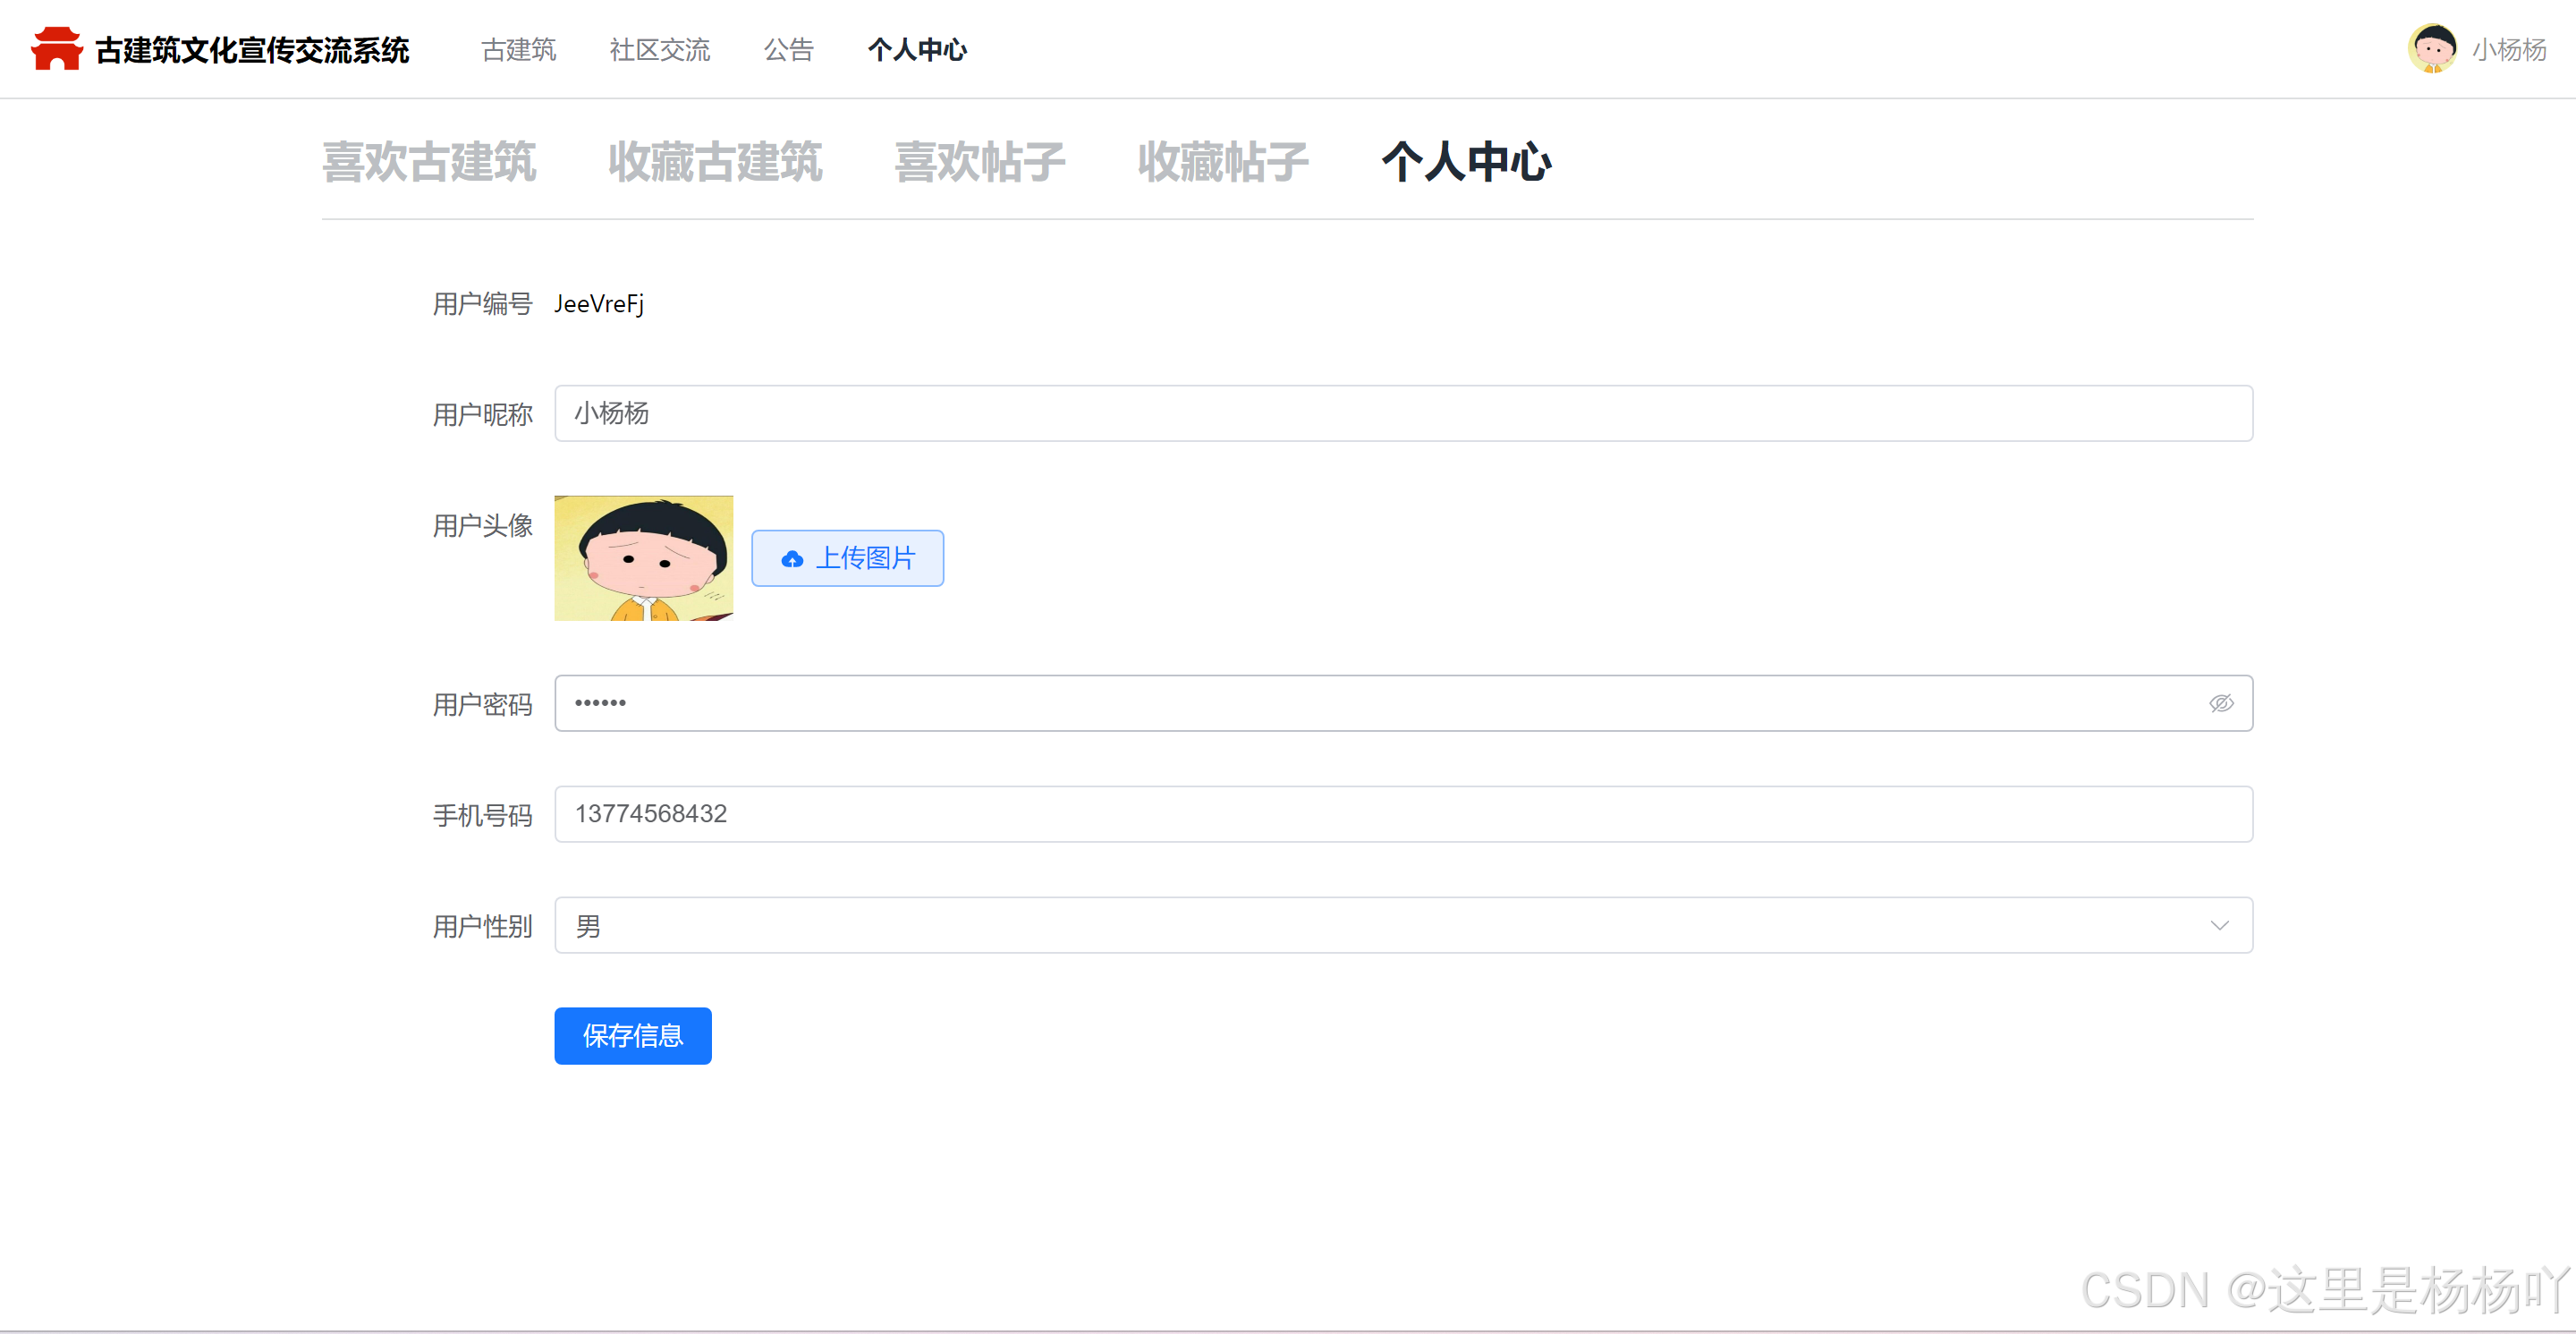This screenshot has width=2576, height=1334.
Task: Click the 保存信息 button
Action: pos(632,1036)
